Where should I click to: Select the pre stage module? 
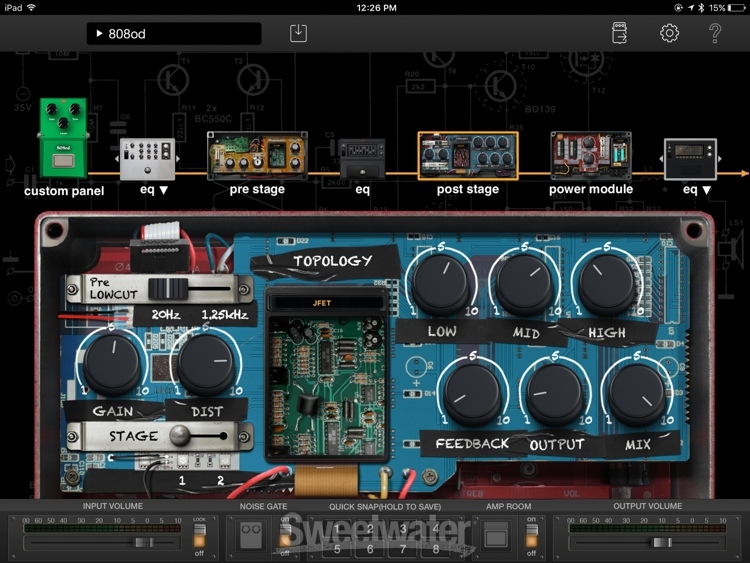(257, 156)
